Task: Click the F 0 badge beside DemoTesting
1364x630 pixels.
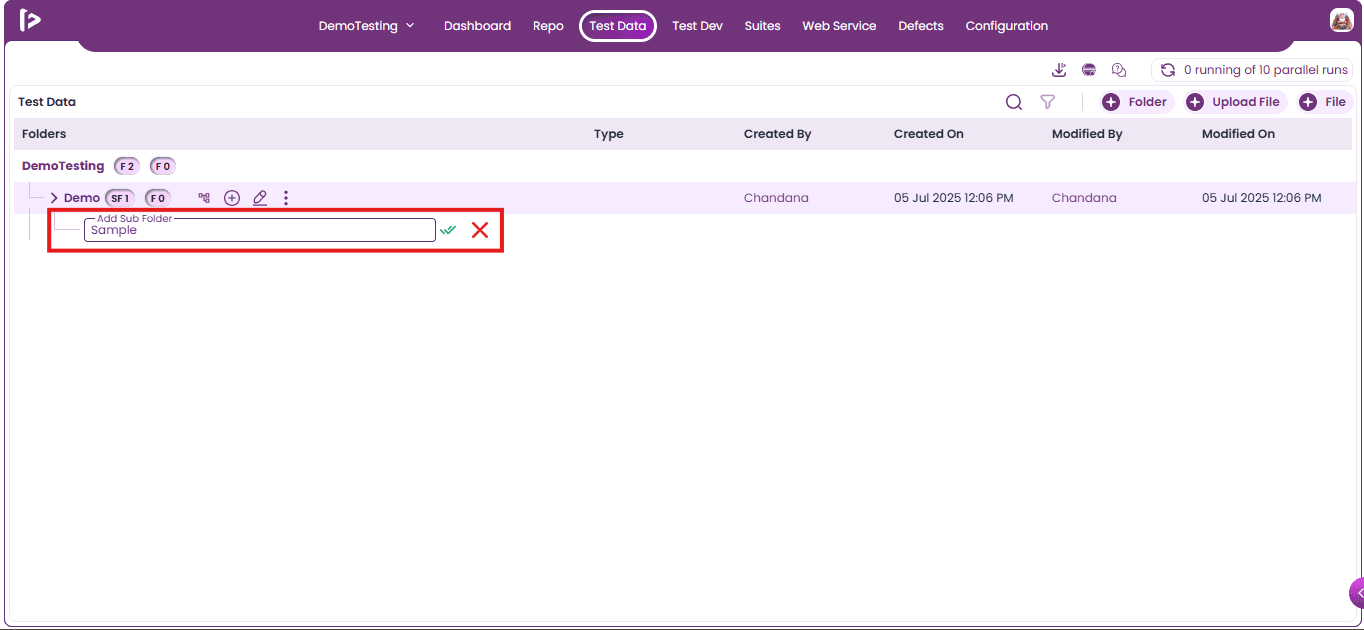Action: click(163, 166)
